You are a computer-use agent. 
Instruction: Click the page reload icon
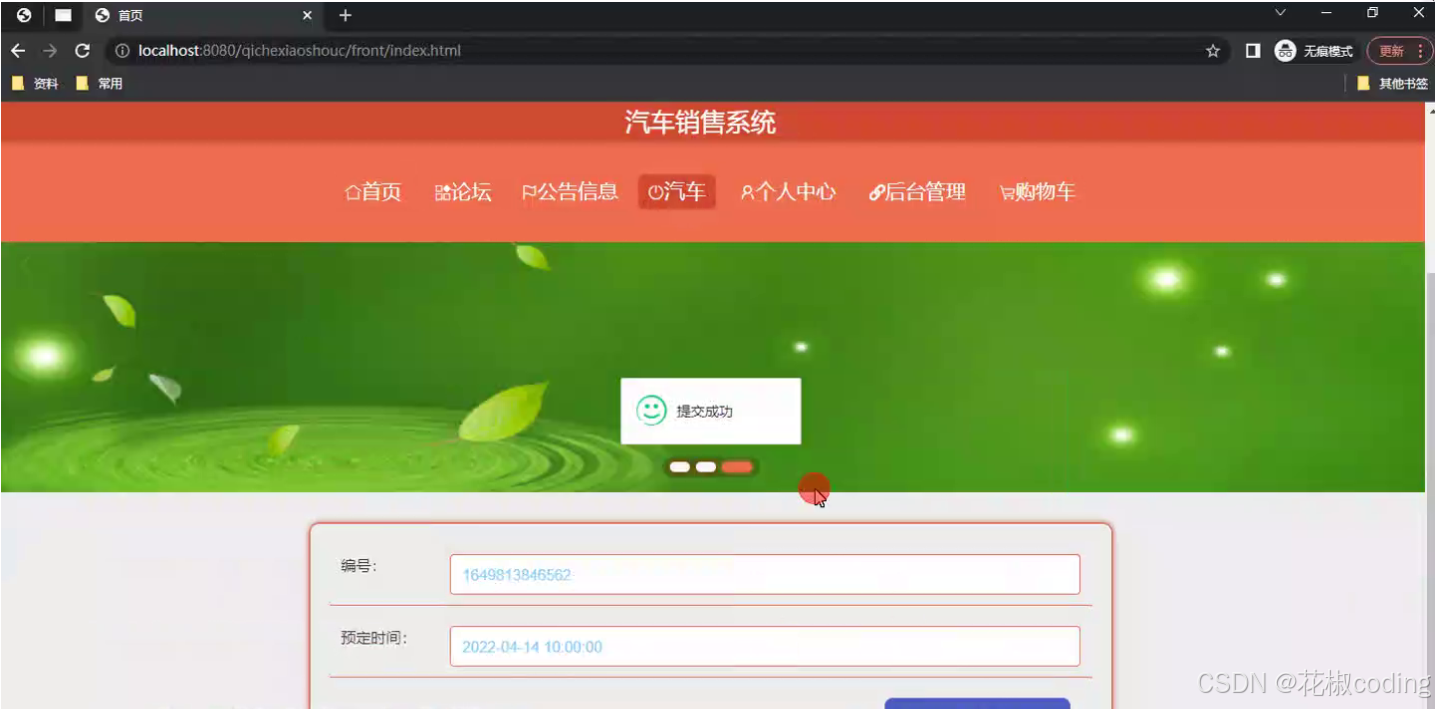click(82, 50)
